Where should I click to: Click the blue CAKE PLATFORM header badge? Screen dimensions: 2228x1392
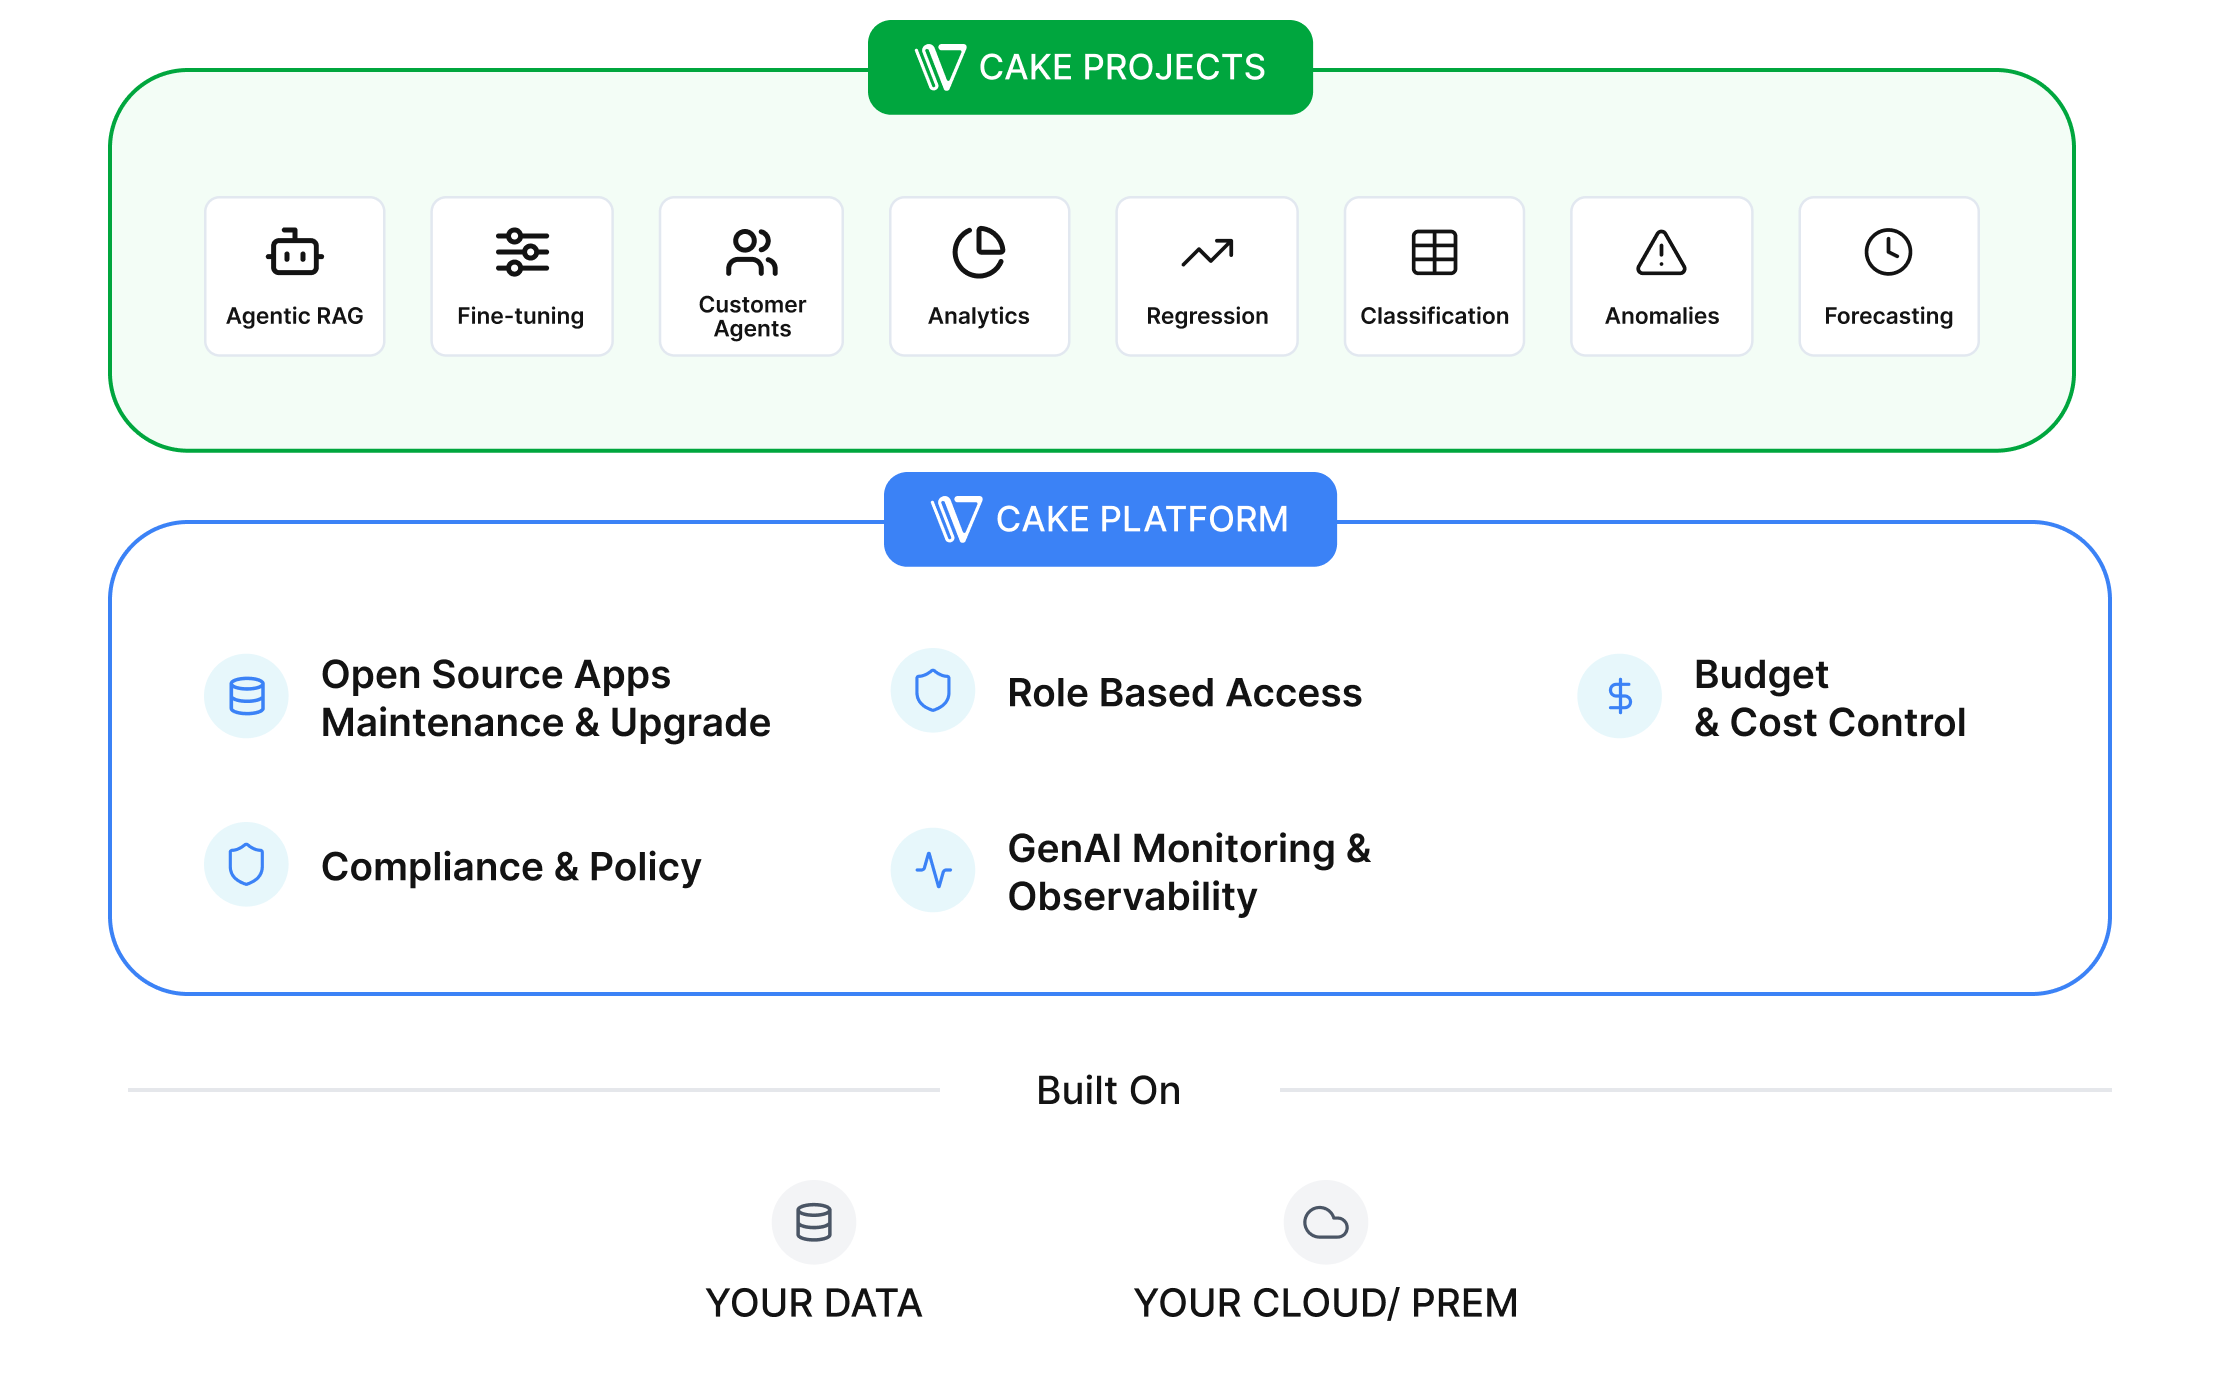pos(1109,519)
